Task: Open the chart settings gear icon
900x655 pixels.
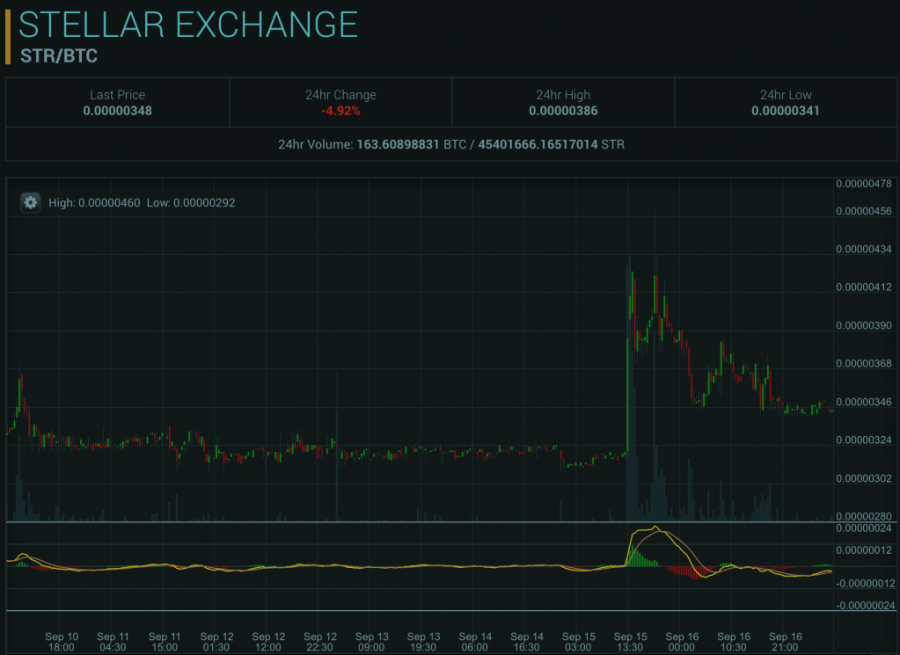Action: tap(30, 203)
